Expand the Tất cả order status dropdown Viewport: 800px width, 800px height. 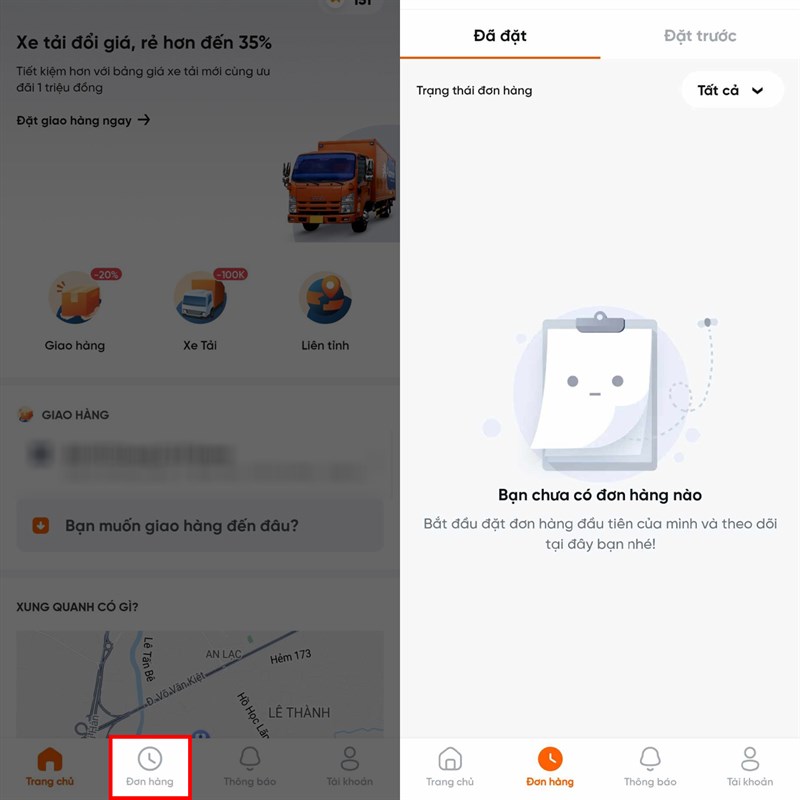tap(733, 90)
